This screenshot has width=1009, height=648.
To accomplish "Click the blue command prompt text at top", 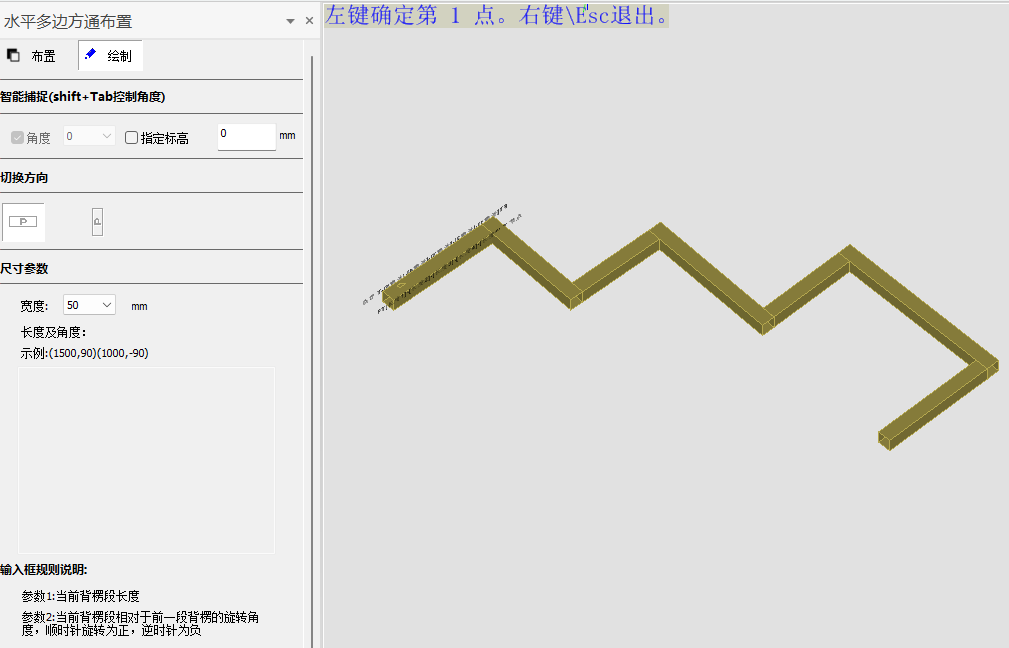I will click(x=497, y=16).
